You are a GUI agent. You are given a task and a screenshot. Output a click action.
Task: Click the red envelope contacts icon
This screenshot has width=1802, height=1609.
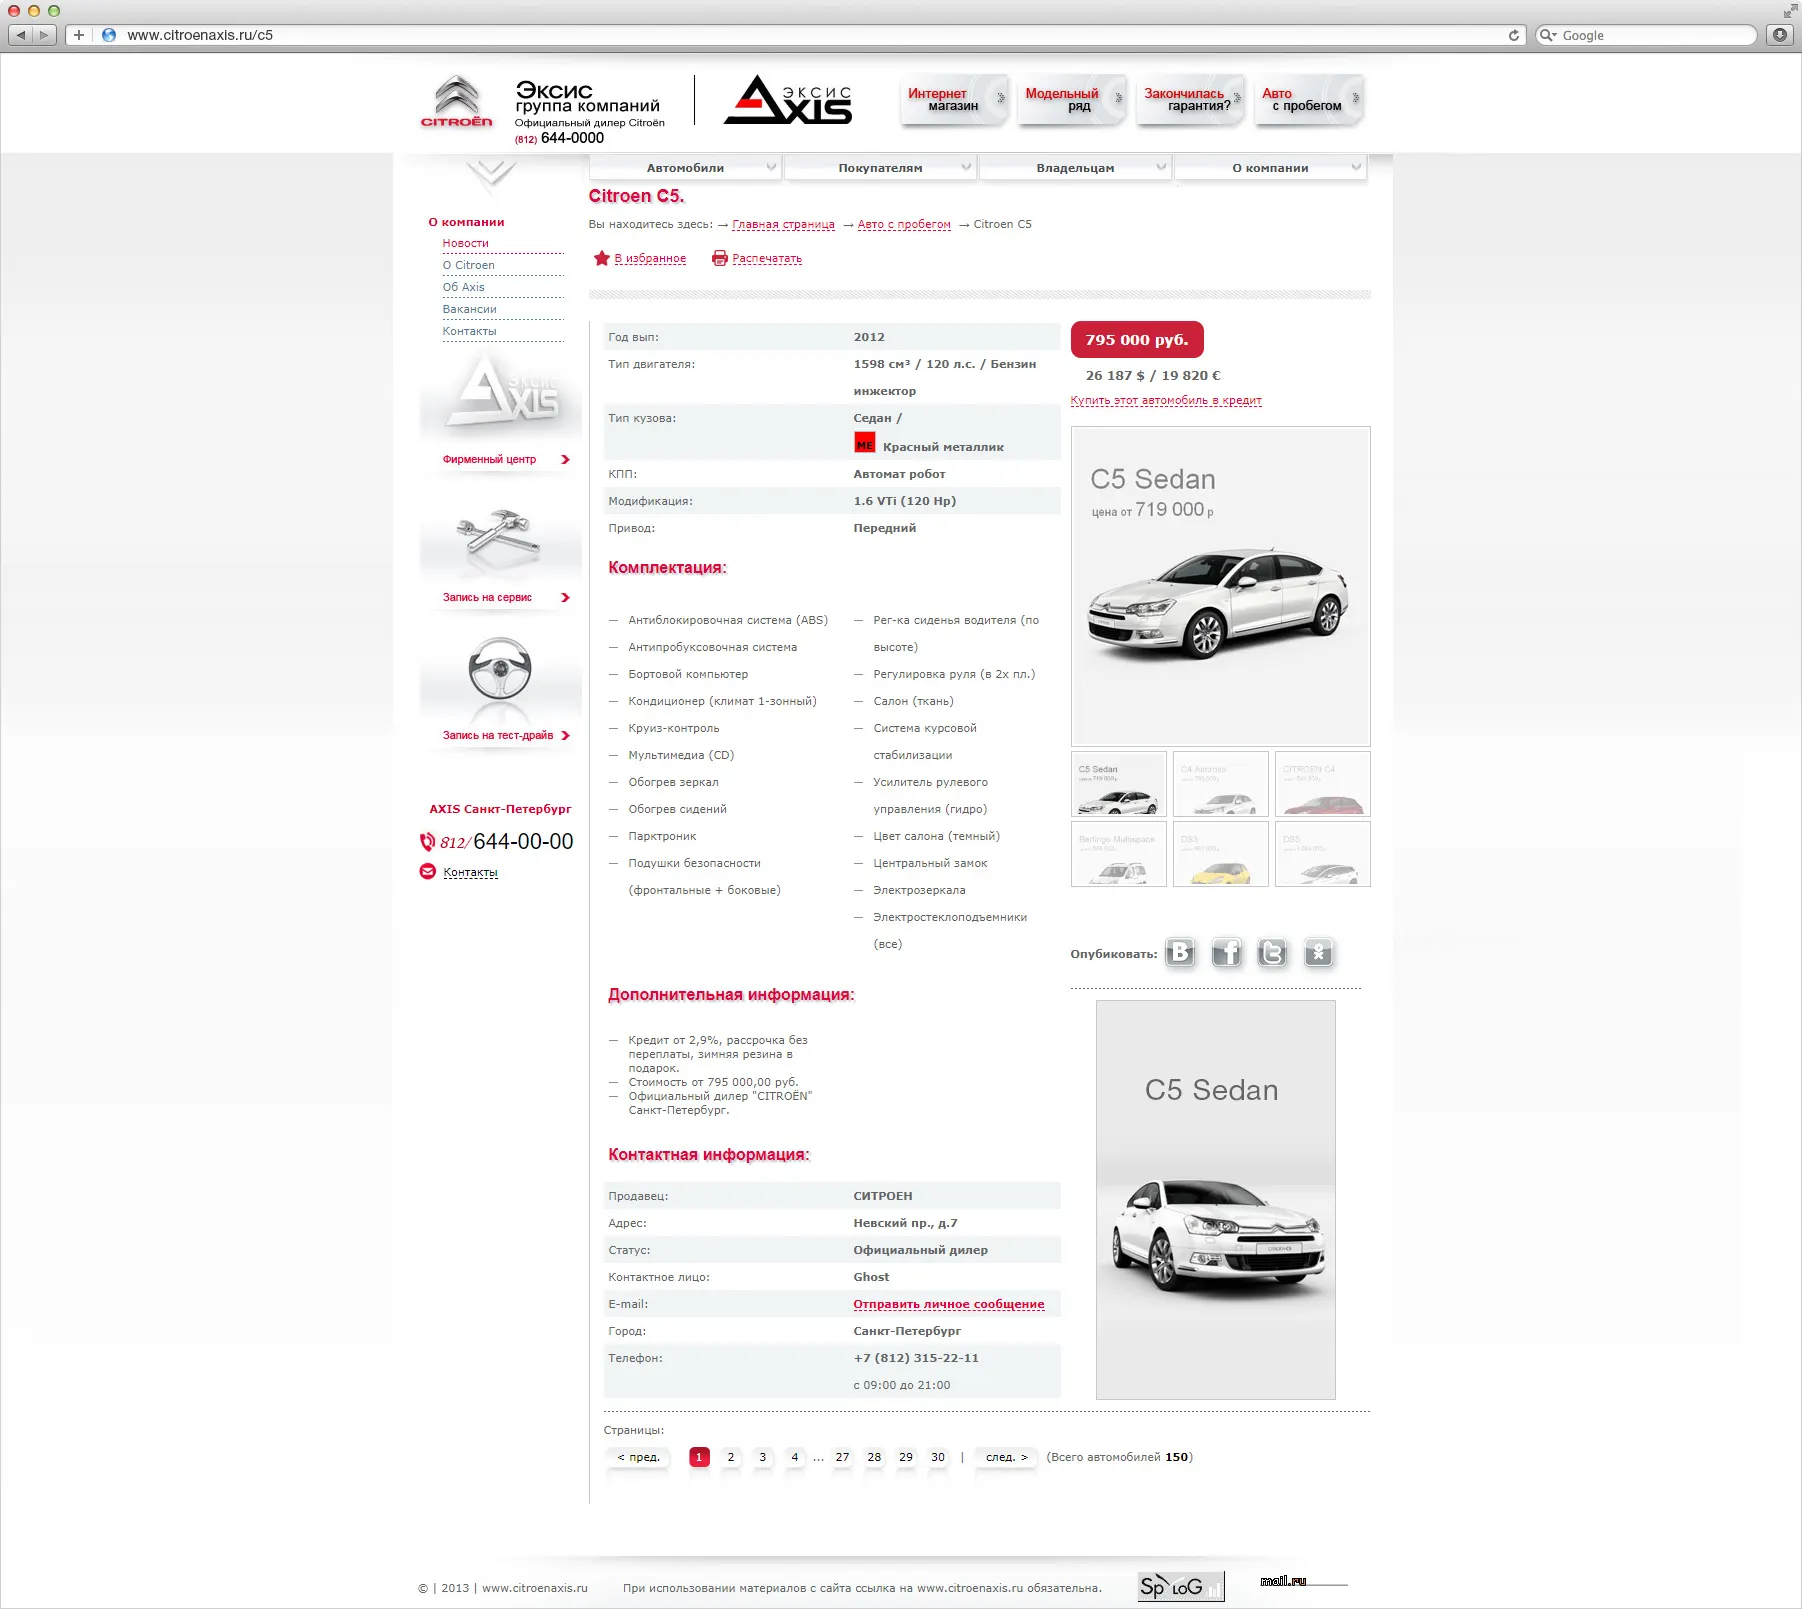pyautogui.click(x=427, y=872)
